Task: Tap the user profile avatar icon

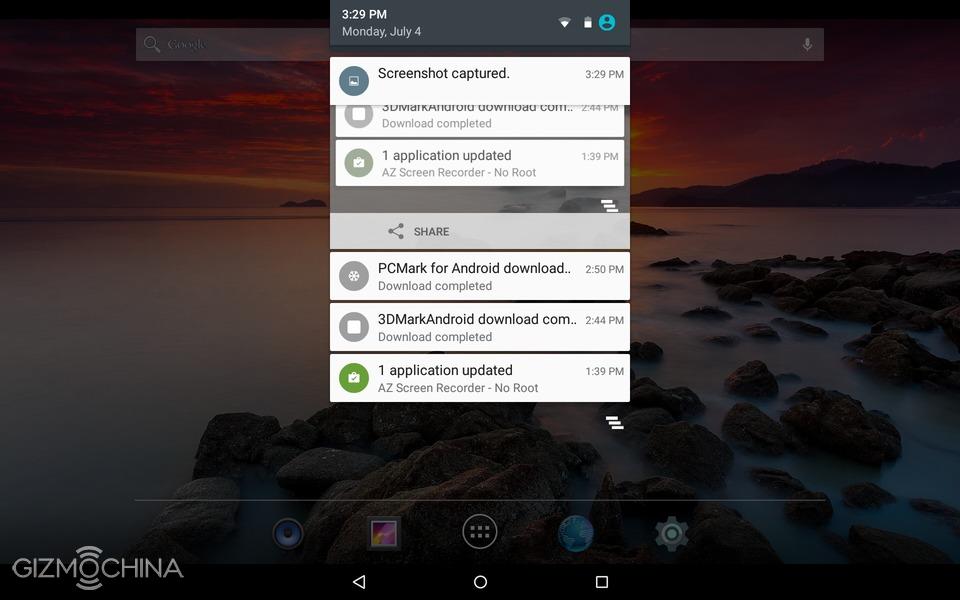Action: point(607,22)
